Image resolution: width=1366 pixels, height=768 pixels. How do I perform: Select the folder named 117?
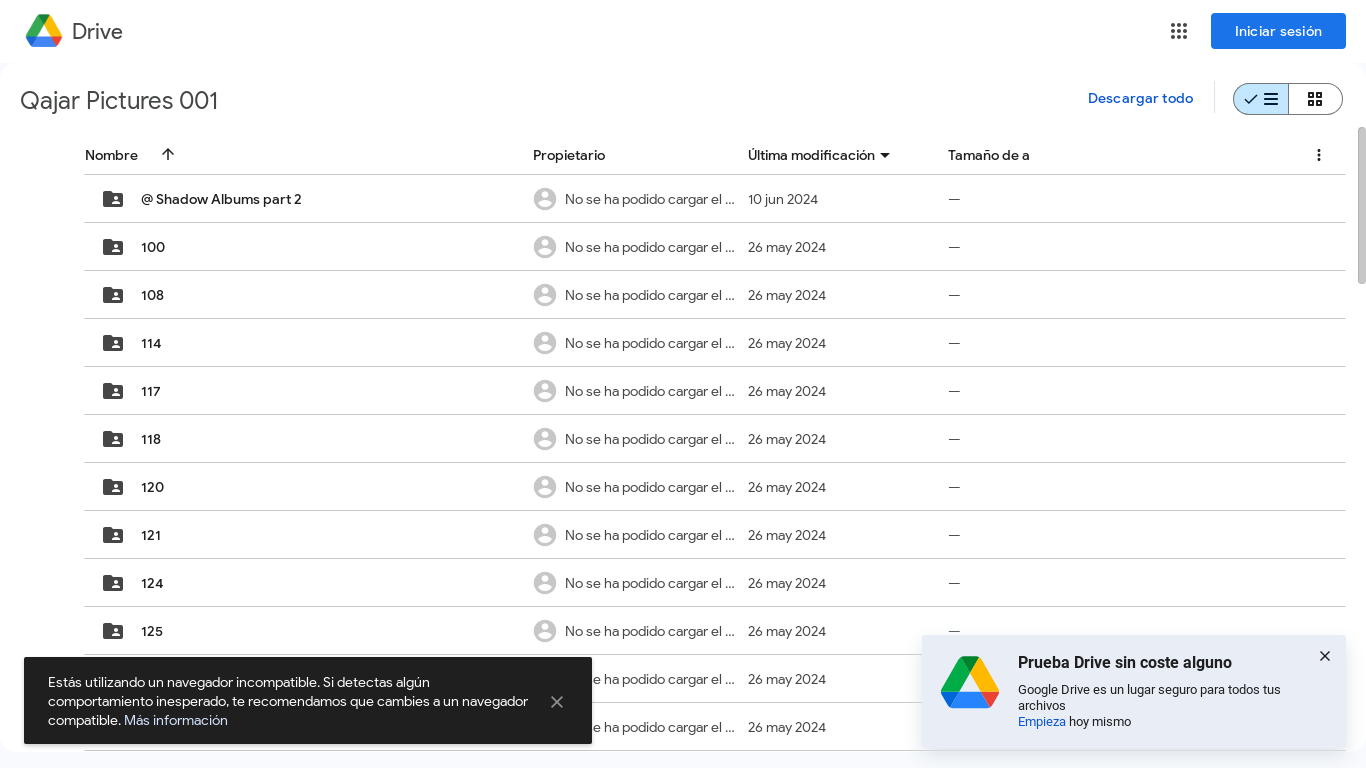151,391
